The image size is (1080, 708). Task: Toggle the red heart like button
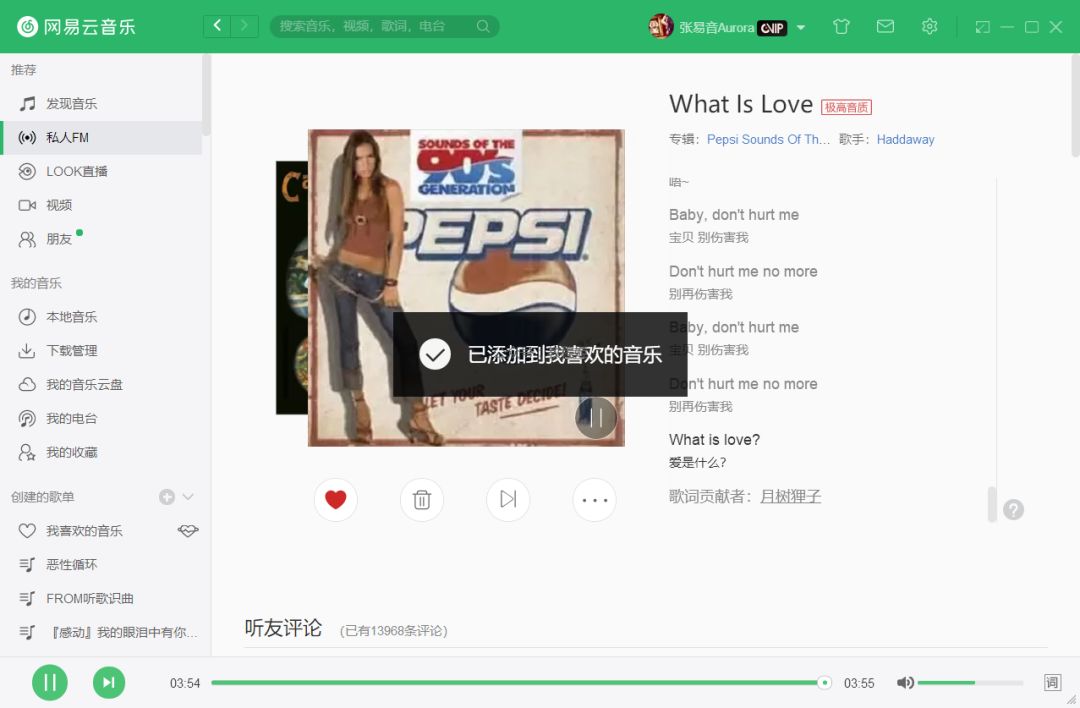point(335,499)
